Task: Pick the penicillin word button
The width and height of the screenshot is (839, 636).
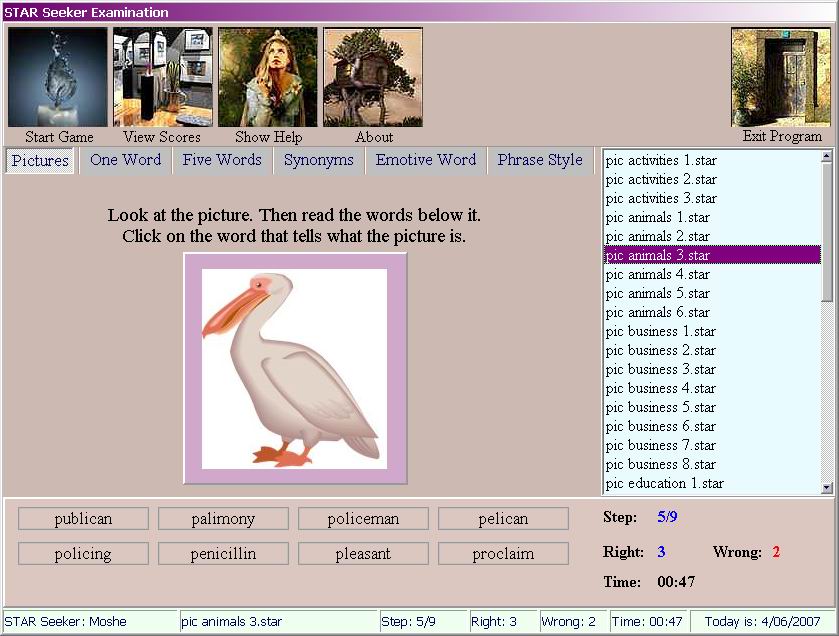Action: pos(223,554)
